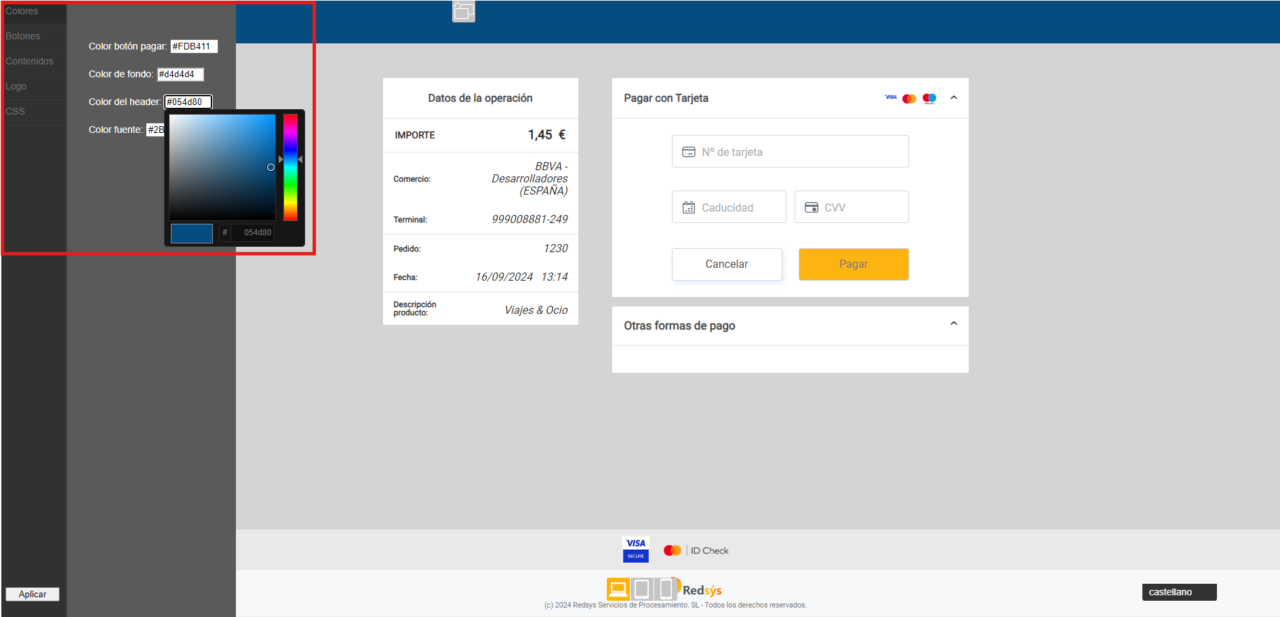The height and width of the screenshot is (617, 1280).
Task: Click the desktop preview device icon
Action: [x=618, y=589]
